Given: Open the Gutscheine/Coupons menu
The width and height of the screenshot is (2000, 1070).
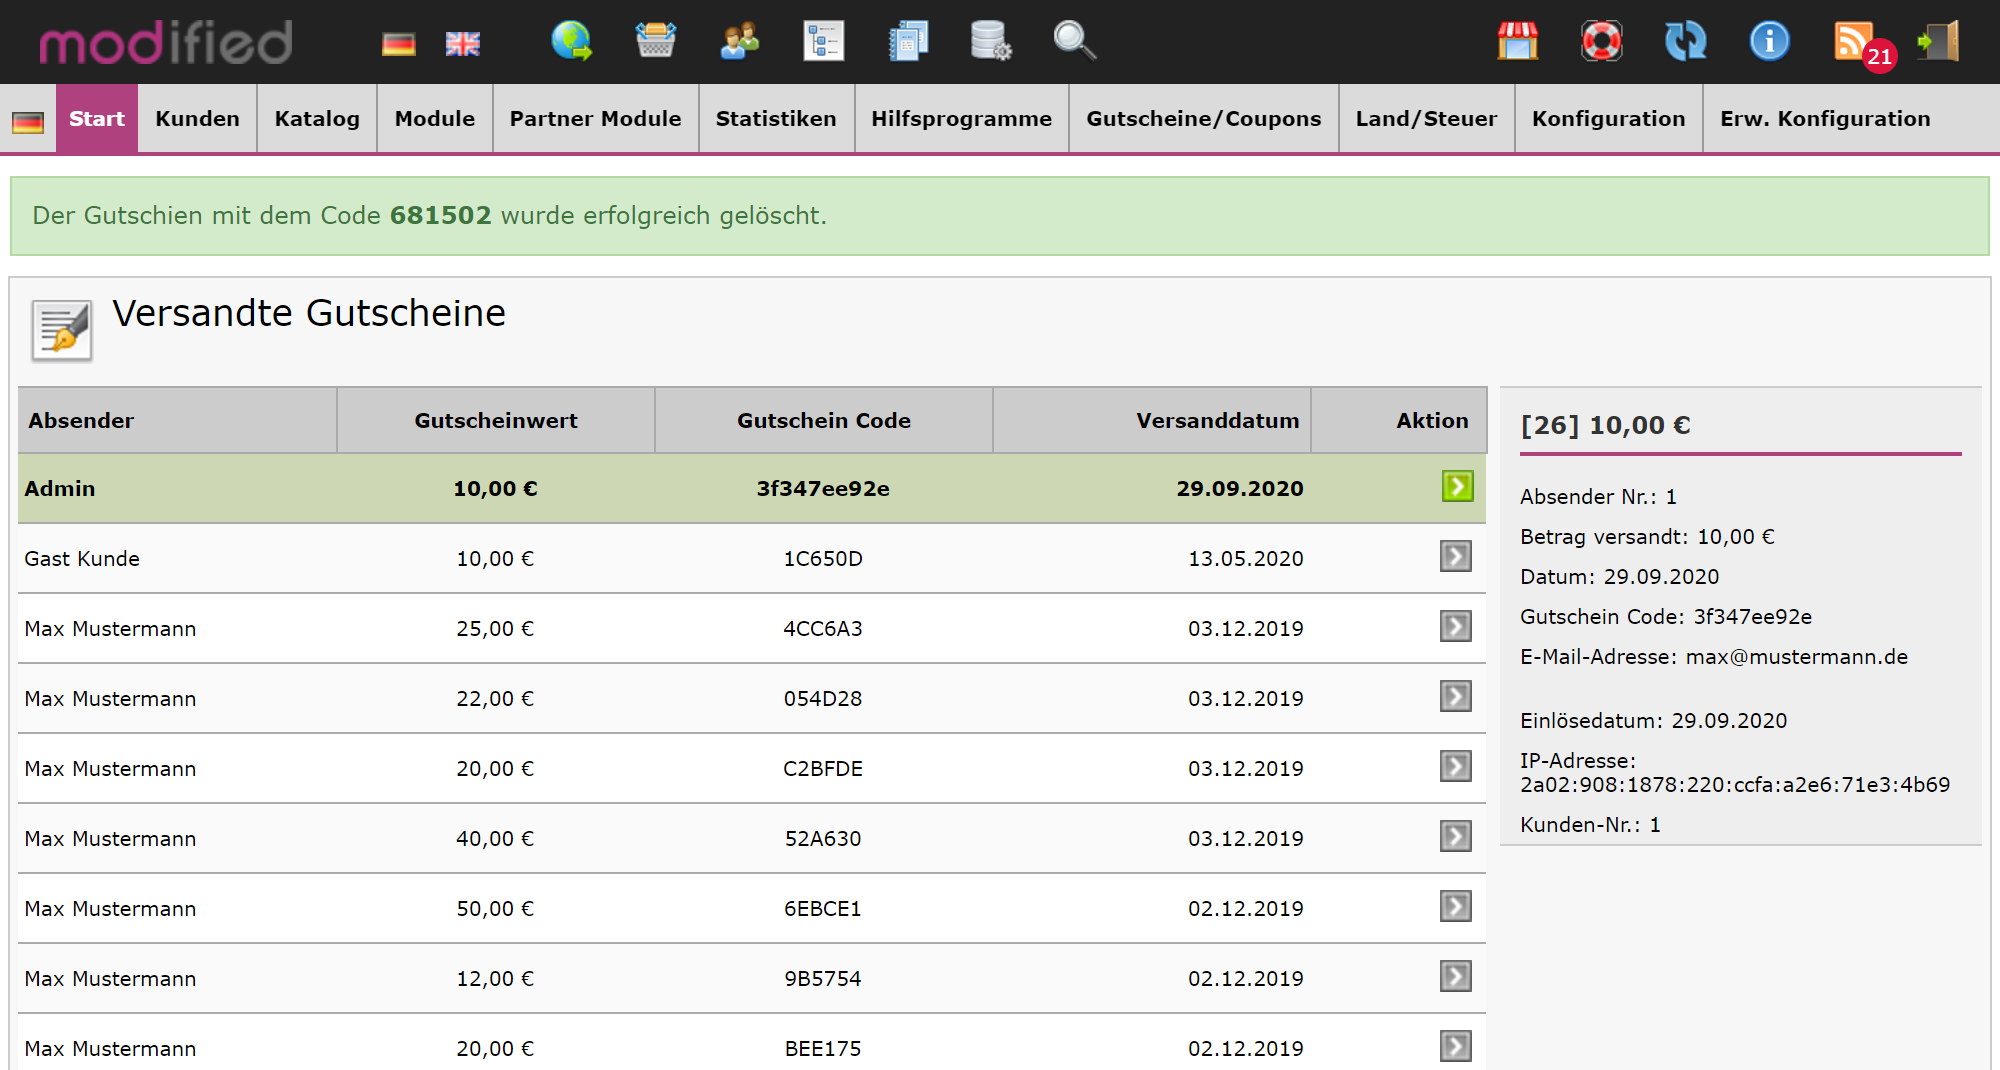Looking at the screenshot, I should tap(1203, 119).
